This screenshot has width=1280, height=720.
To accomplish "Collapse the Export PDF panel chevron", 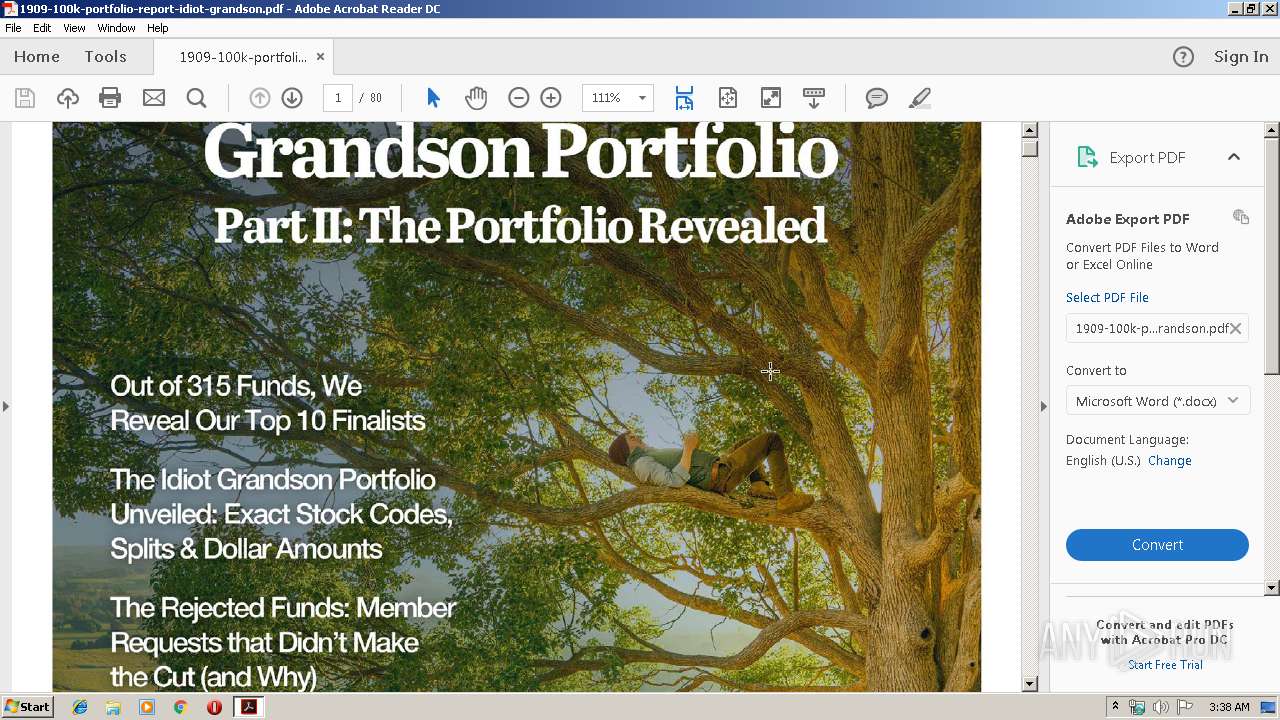I will (1234, 157).
